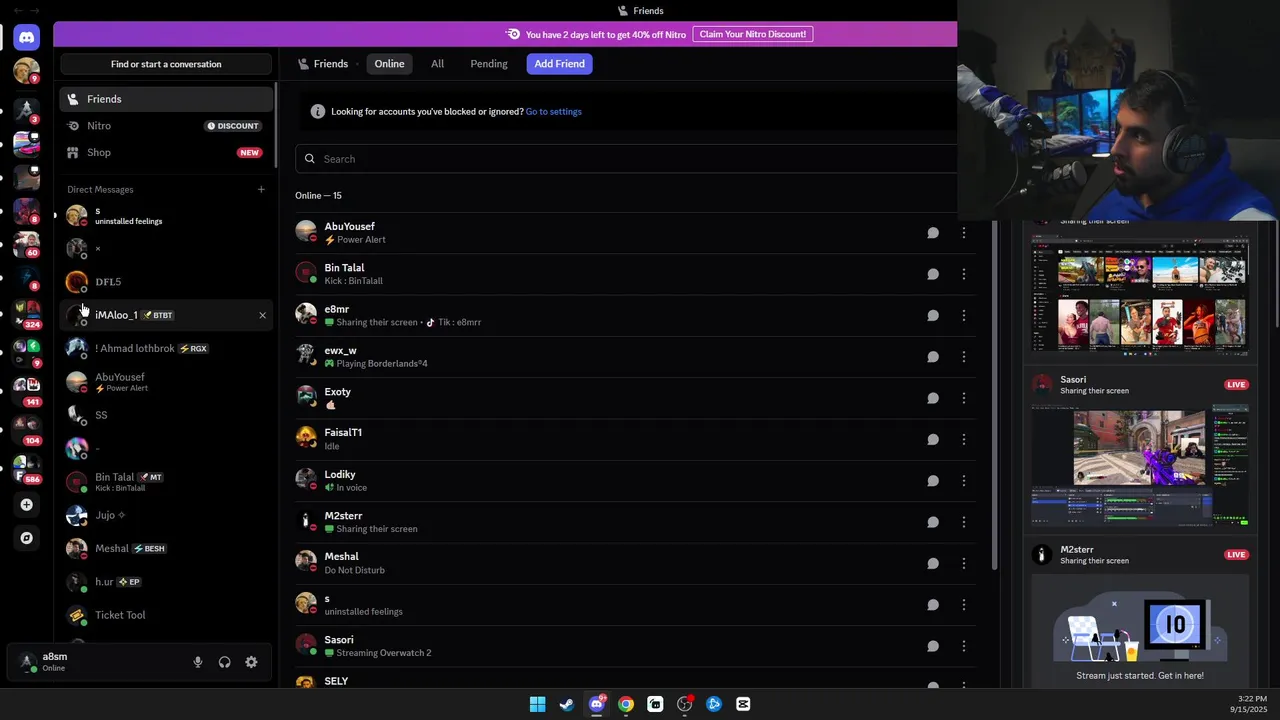
Task: Open more options for AbuYousef
Action: [x=964, y=233]
